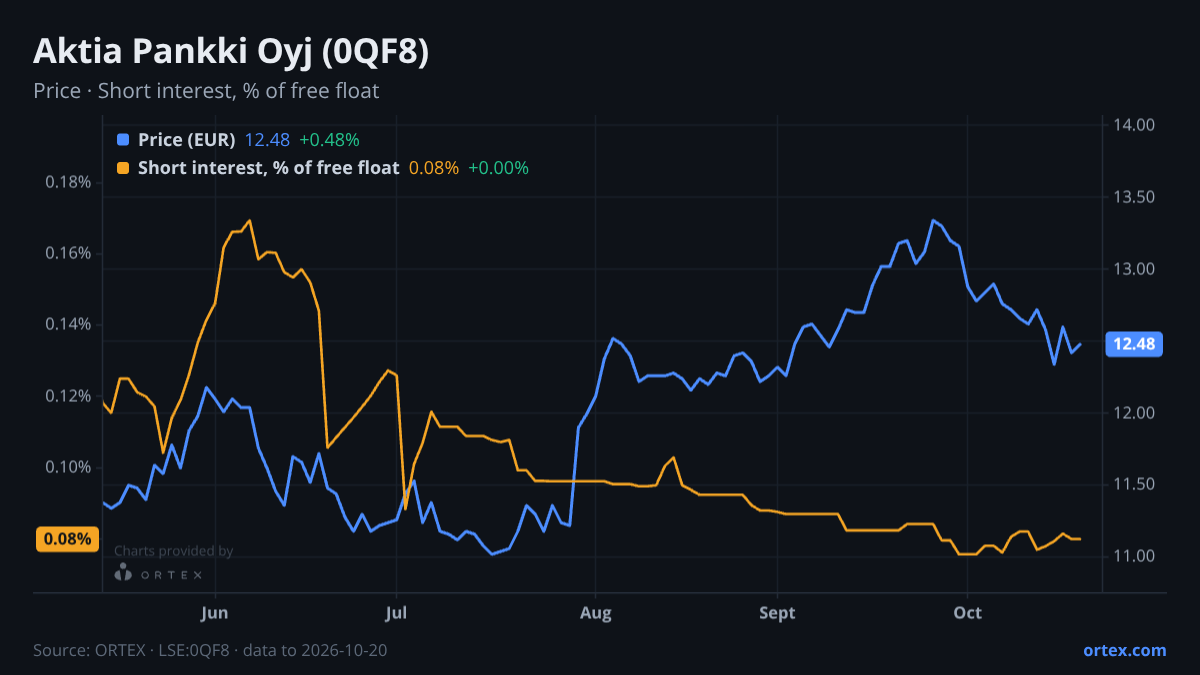Click the blue Price legend swatch
Image resolution: width=1200 pixels, height=675 pixels.
tap(123, 140)
